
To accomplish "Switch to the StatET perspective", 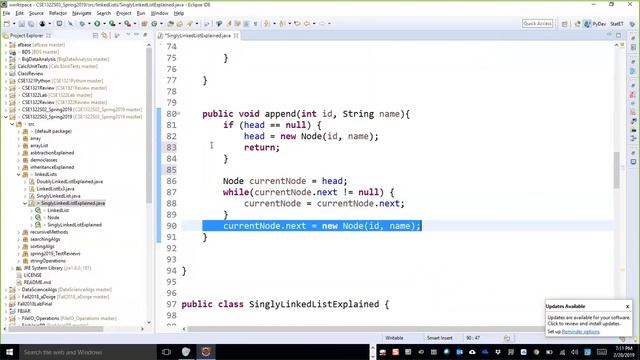I will pos(617,24).
